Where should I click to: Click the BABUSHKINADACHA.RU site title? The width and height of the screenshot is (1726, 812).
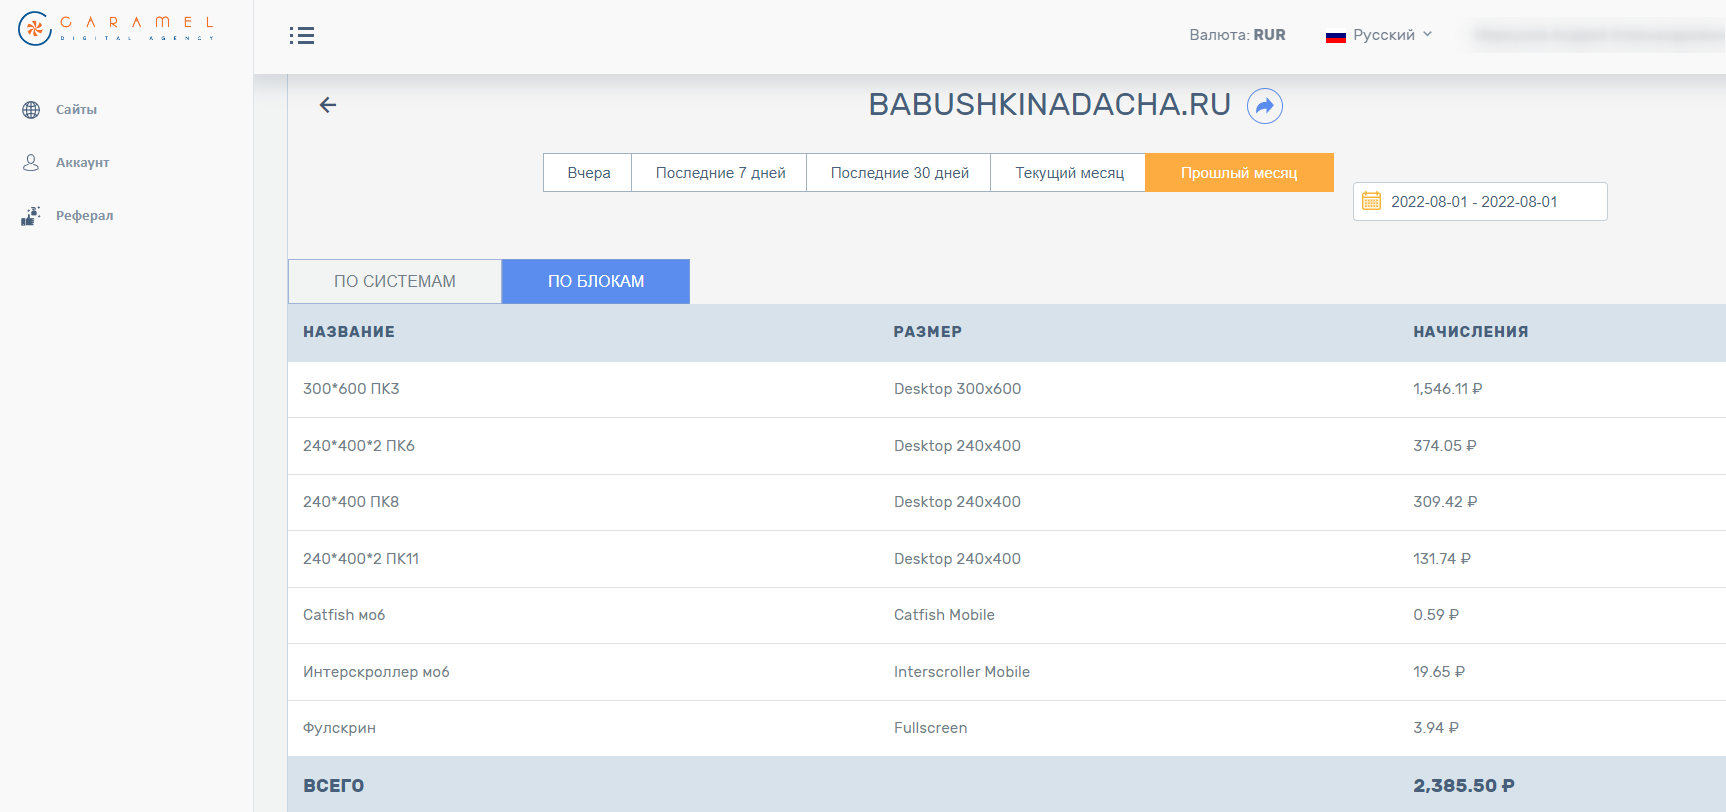[1050, 104]
